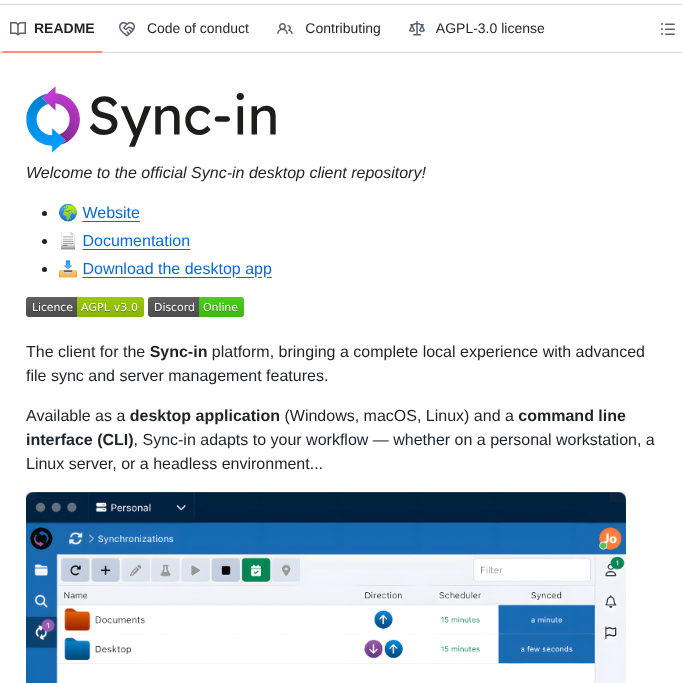Click the Personal server icon

[101, 507]
